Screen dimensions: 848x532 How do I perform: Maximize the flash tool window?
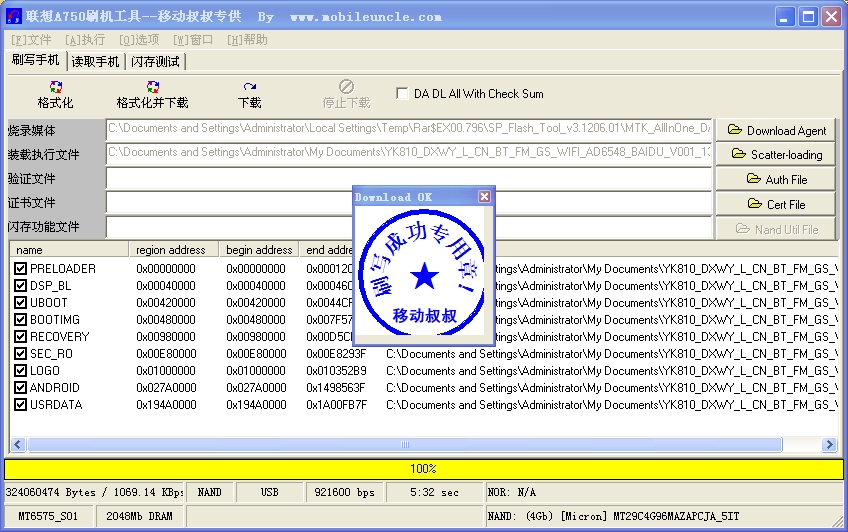tap(808, 17)
